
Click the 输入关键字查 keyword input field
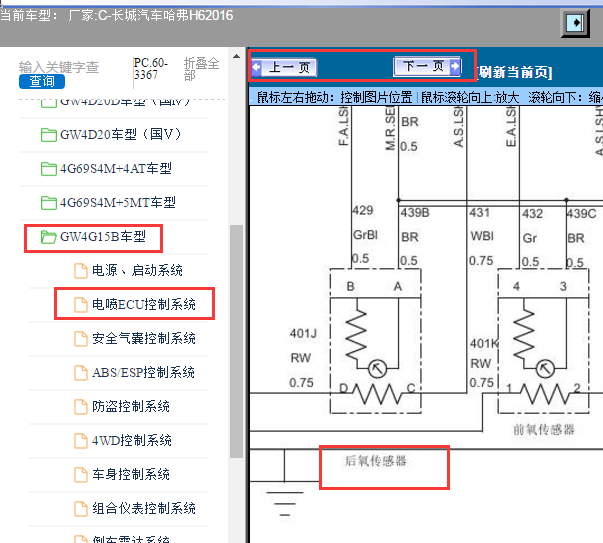59,67
